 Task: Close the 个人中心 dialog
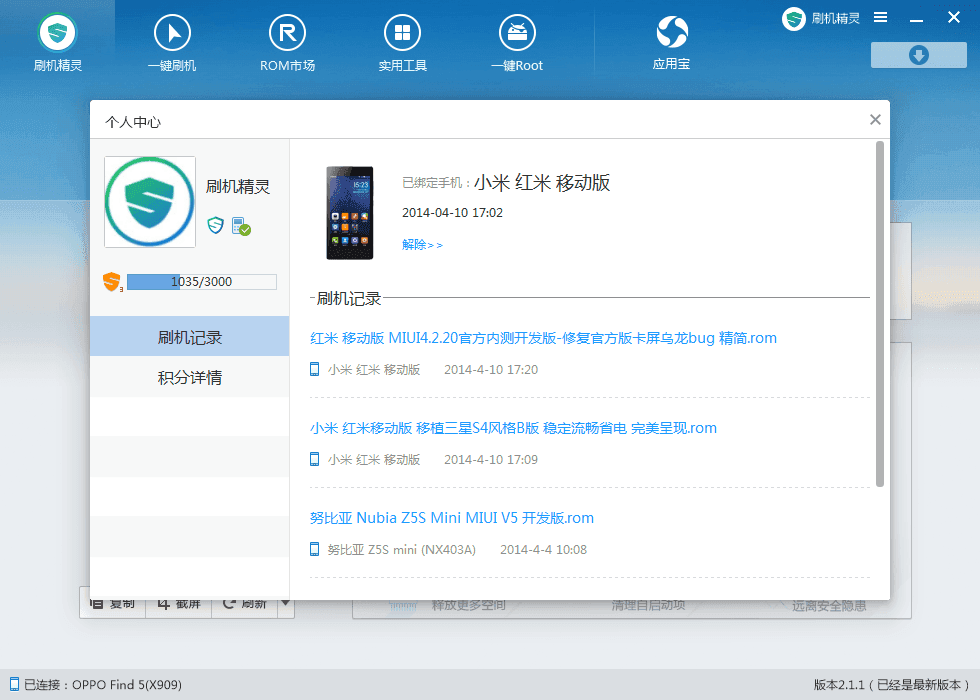point(875,119)
